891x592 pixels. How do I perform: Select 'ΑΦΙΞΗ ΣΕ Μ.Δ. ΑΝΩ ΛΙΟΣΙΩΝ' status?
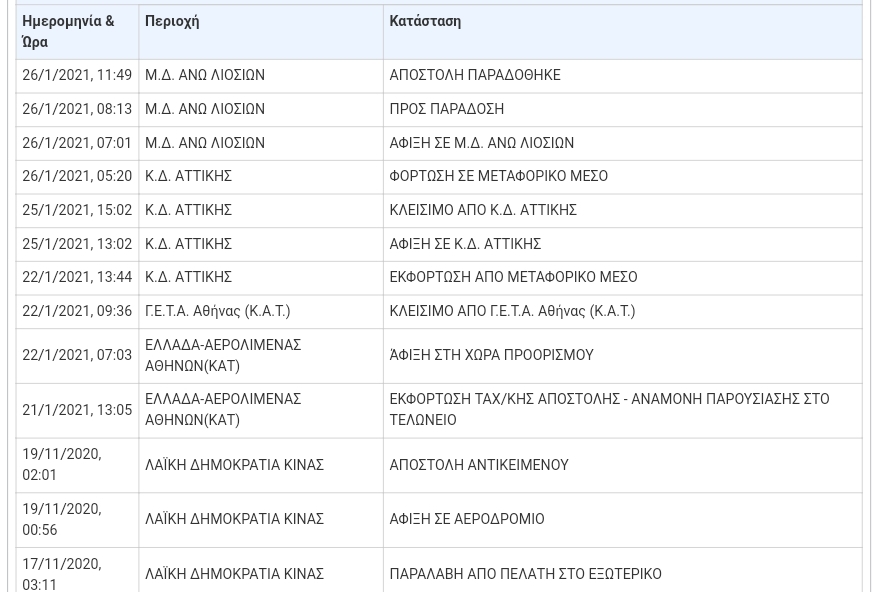pyautogui.click(x=482, y=143)
